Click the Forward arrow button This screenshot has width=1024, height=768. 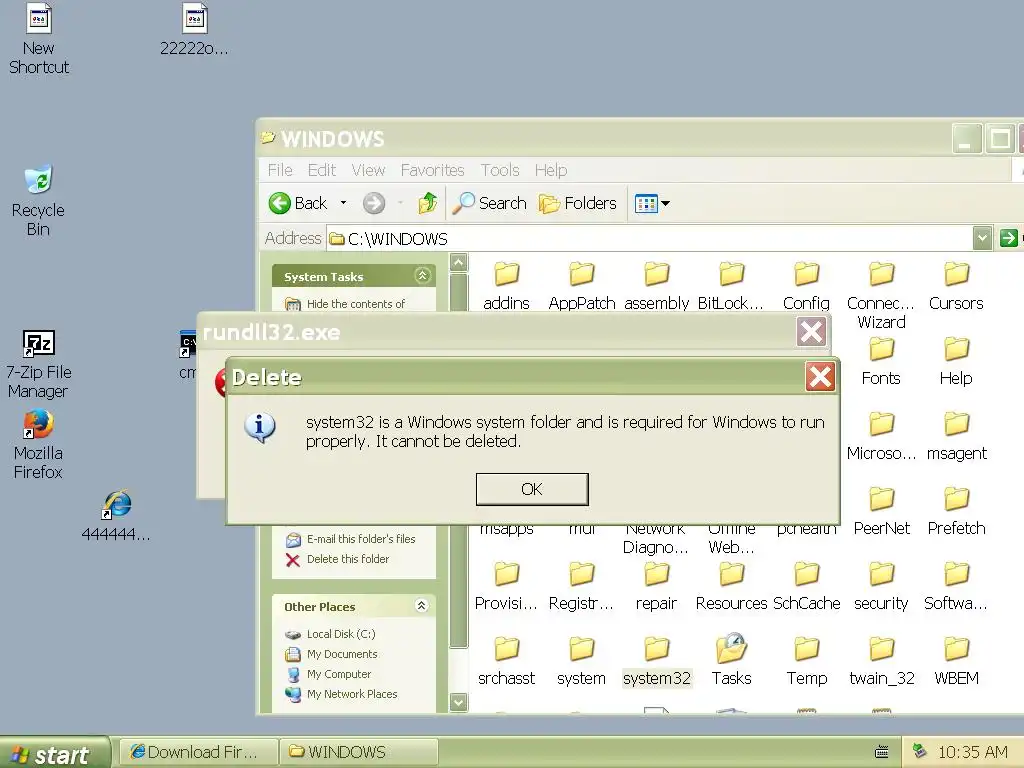374,203
